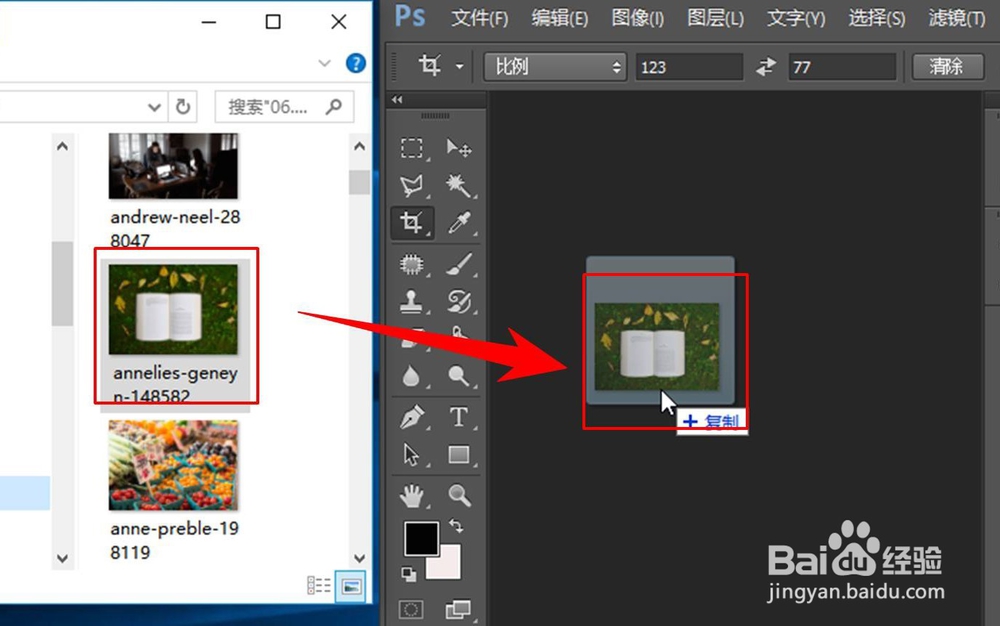Select the Polygonal Lasso tool
Screen dimensions: 1000x626
(412, 186)
